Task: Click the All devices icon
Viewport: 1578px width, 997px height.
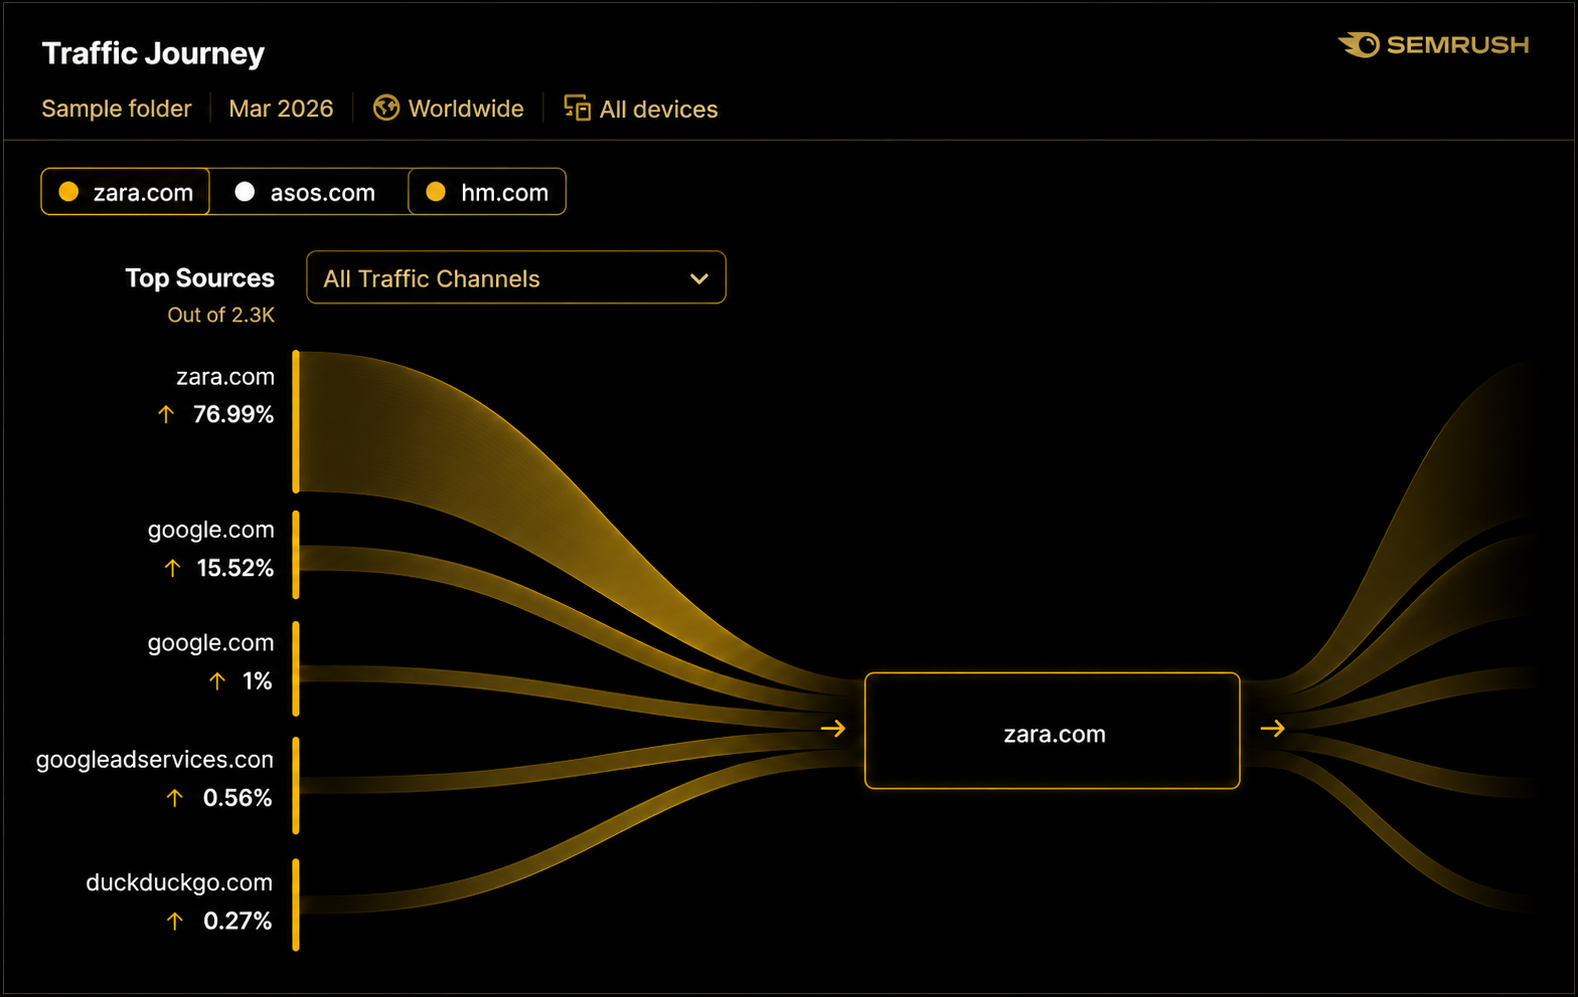Action: pos(577,108)
